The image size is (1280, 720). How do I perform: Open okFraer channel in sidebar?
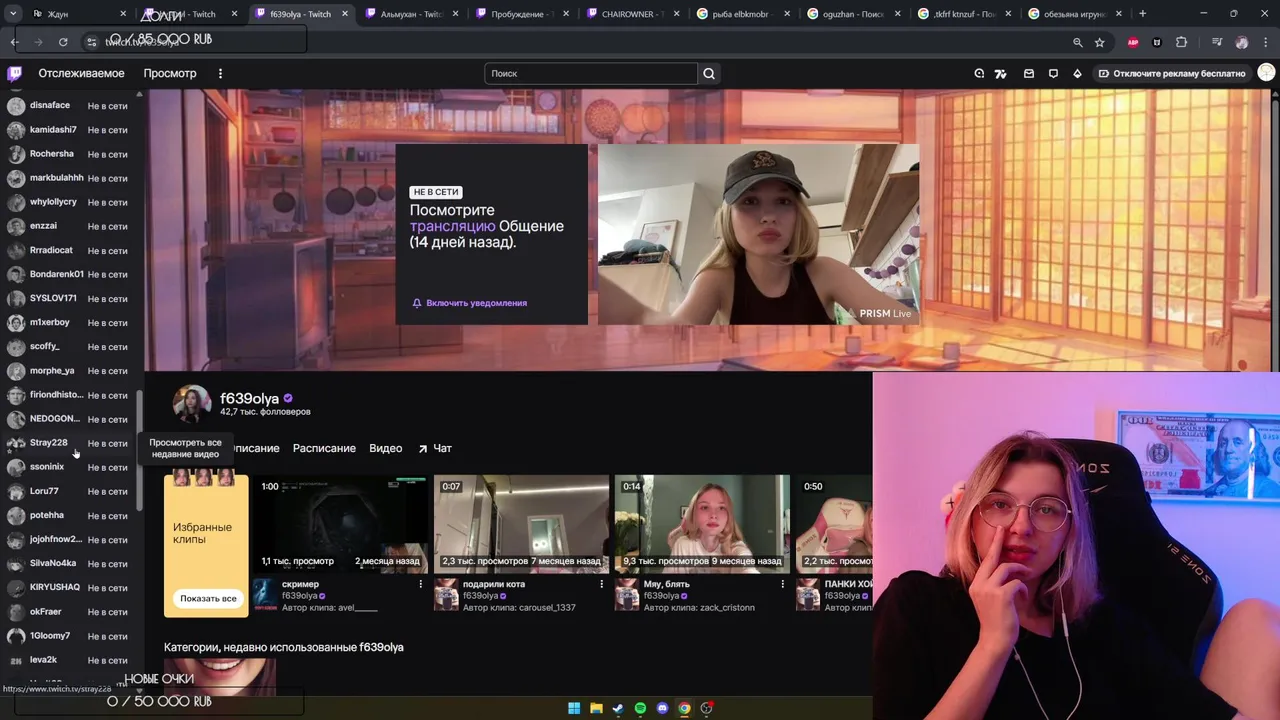click(68, 611)
